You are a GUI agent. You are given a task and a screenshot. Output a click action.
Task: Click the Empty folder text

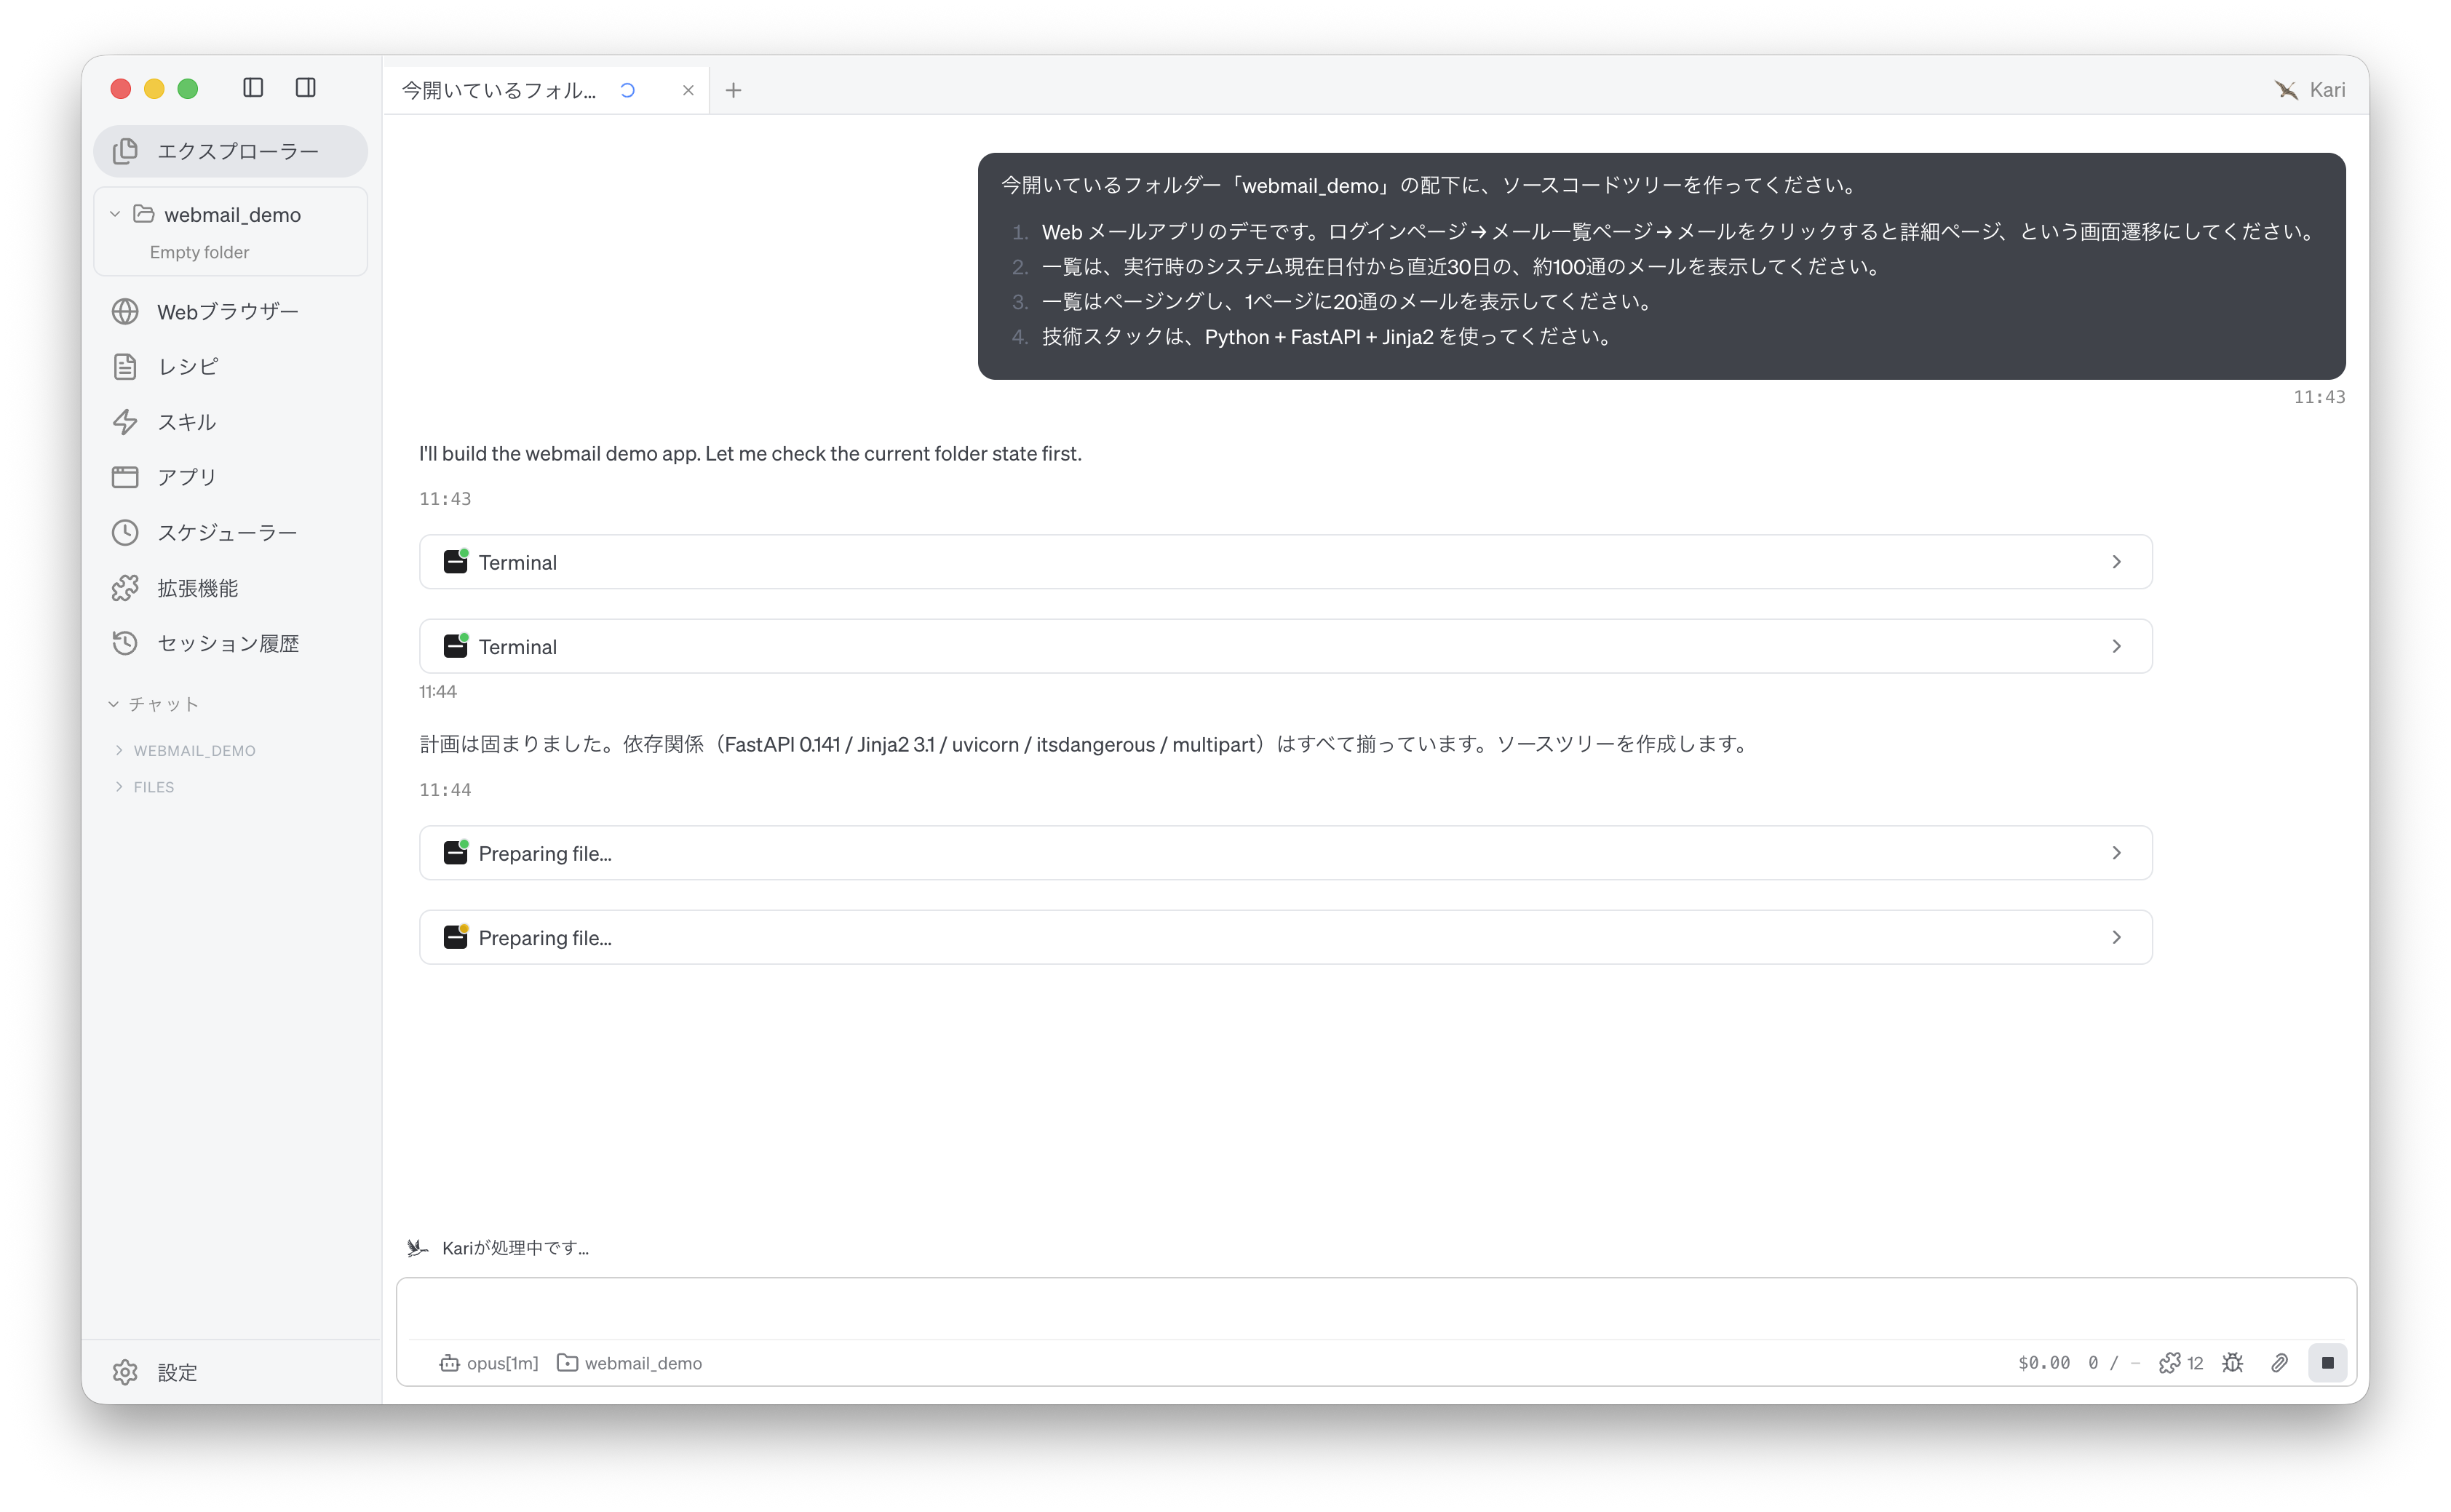click(199, 252)
